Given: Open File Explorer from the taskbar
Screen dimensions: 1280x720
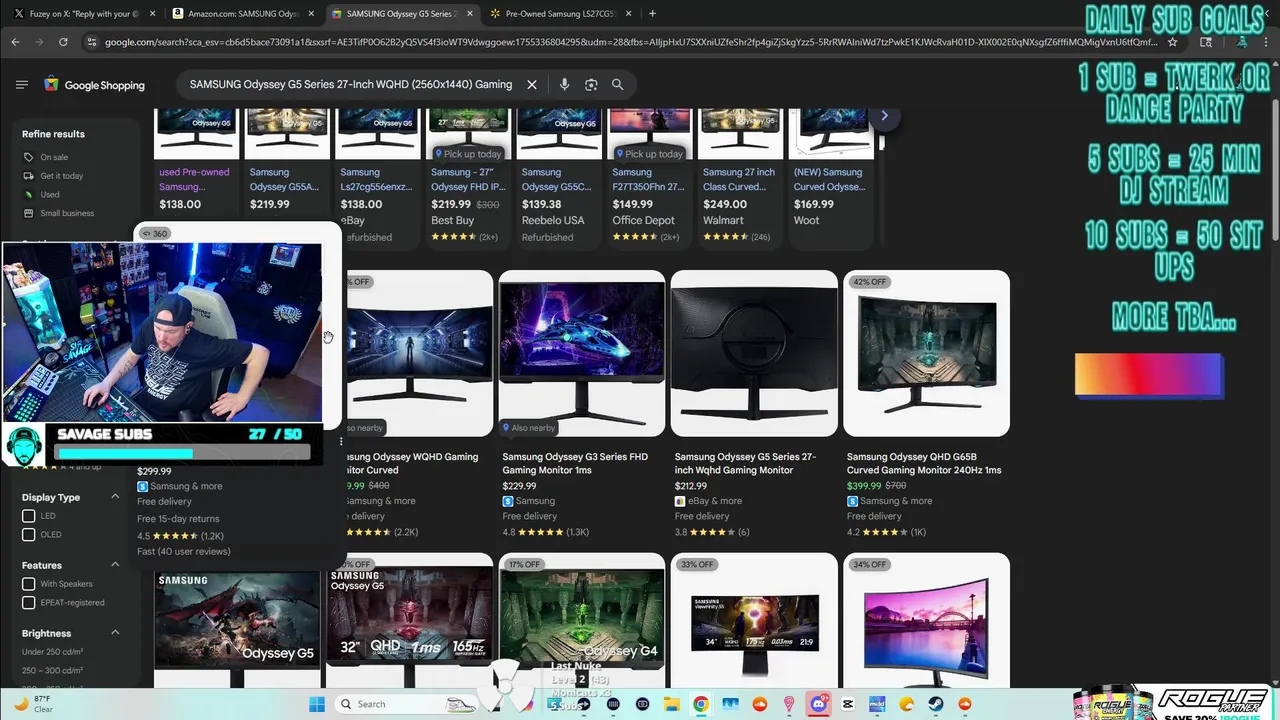Looking at the screenshot, I should (672, 704).
